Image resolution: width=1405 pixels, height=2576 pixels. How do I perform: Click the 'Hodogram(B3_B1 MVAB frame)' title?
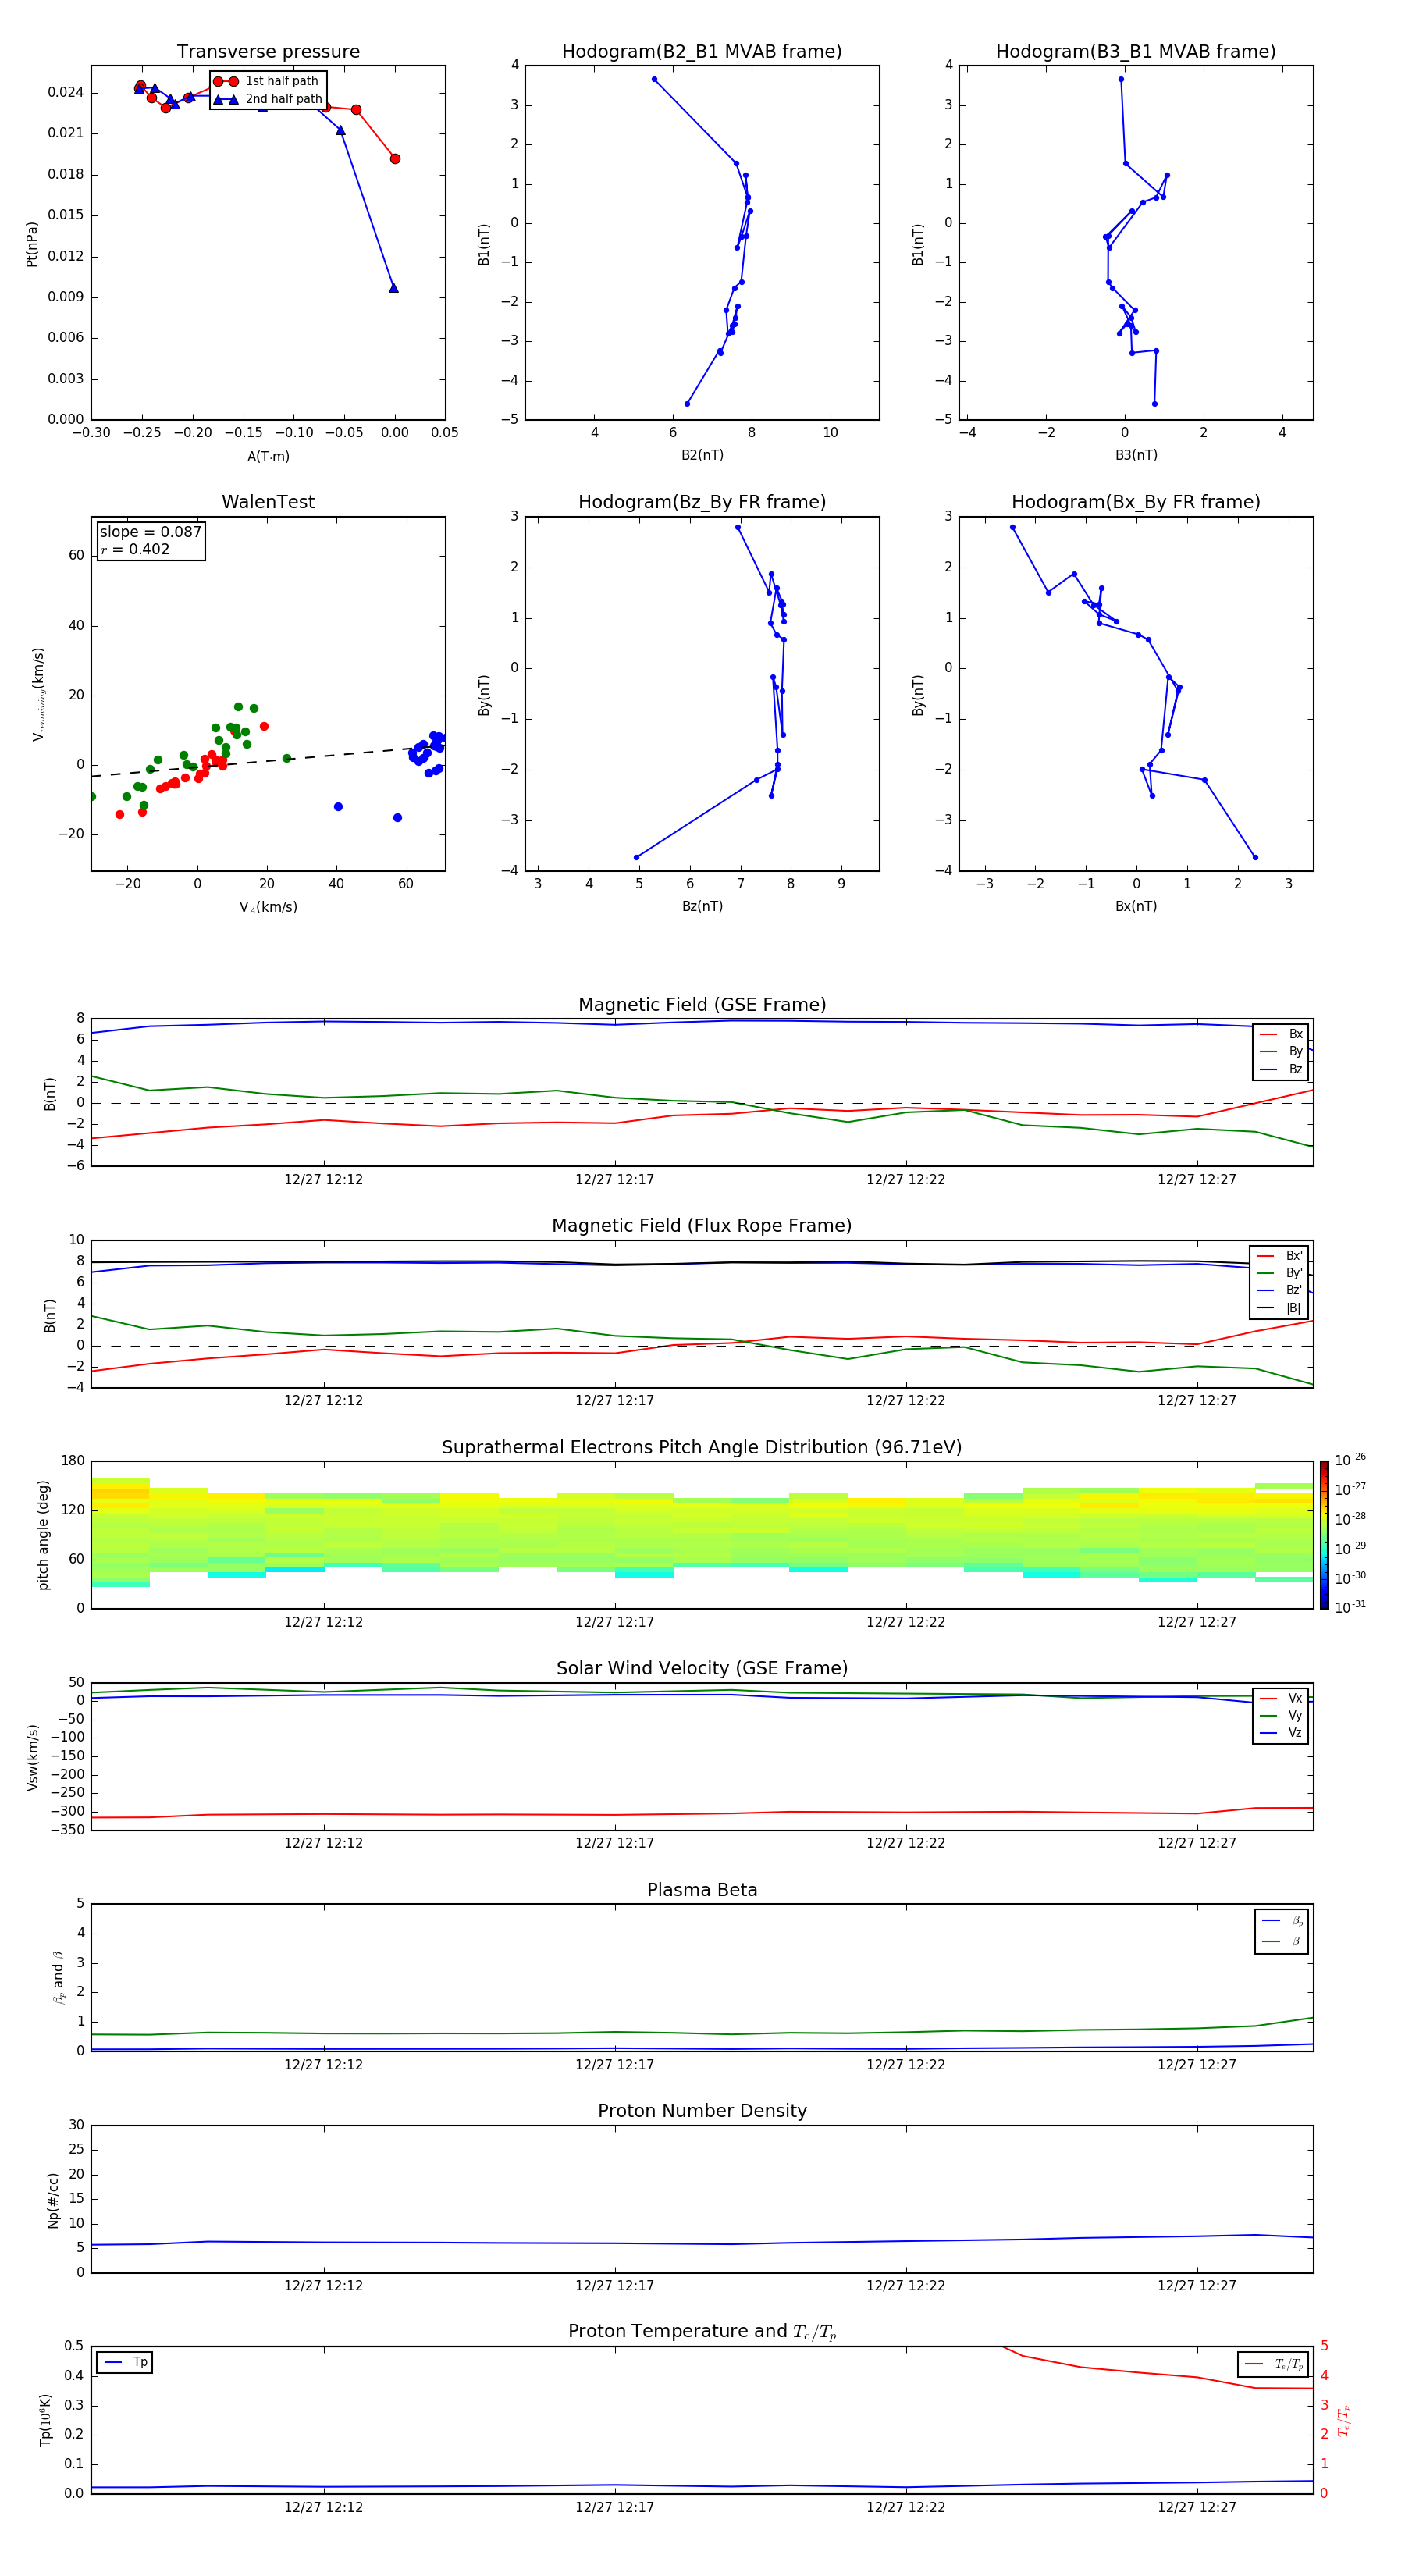pos(1136,52)
